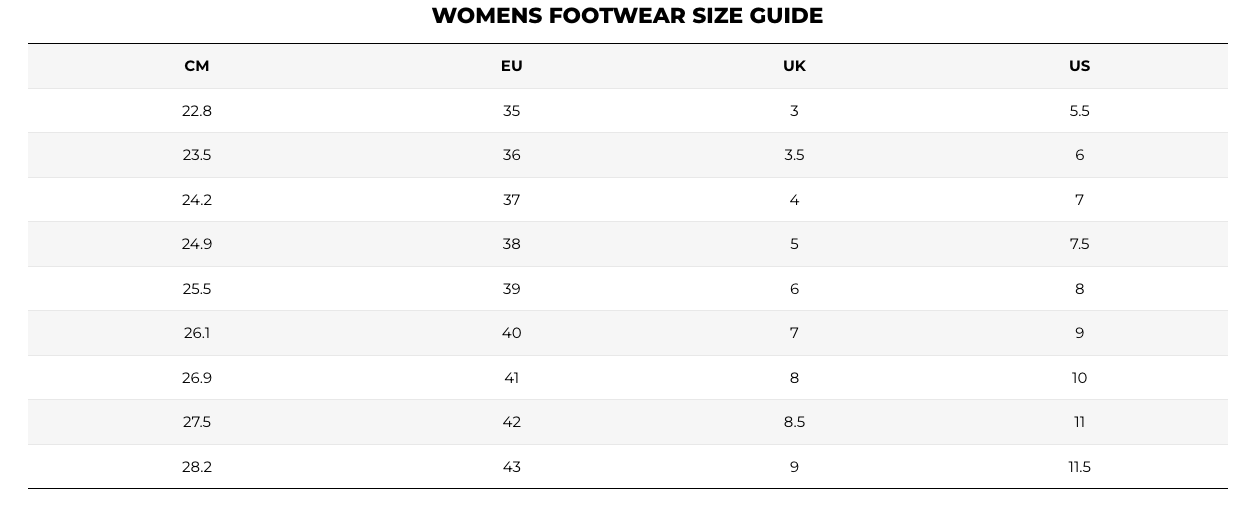Image resolution: width=1259 pixels, height=512 pixels.
Task: Click the US size 10 cell
Action: coord(1079,378)
